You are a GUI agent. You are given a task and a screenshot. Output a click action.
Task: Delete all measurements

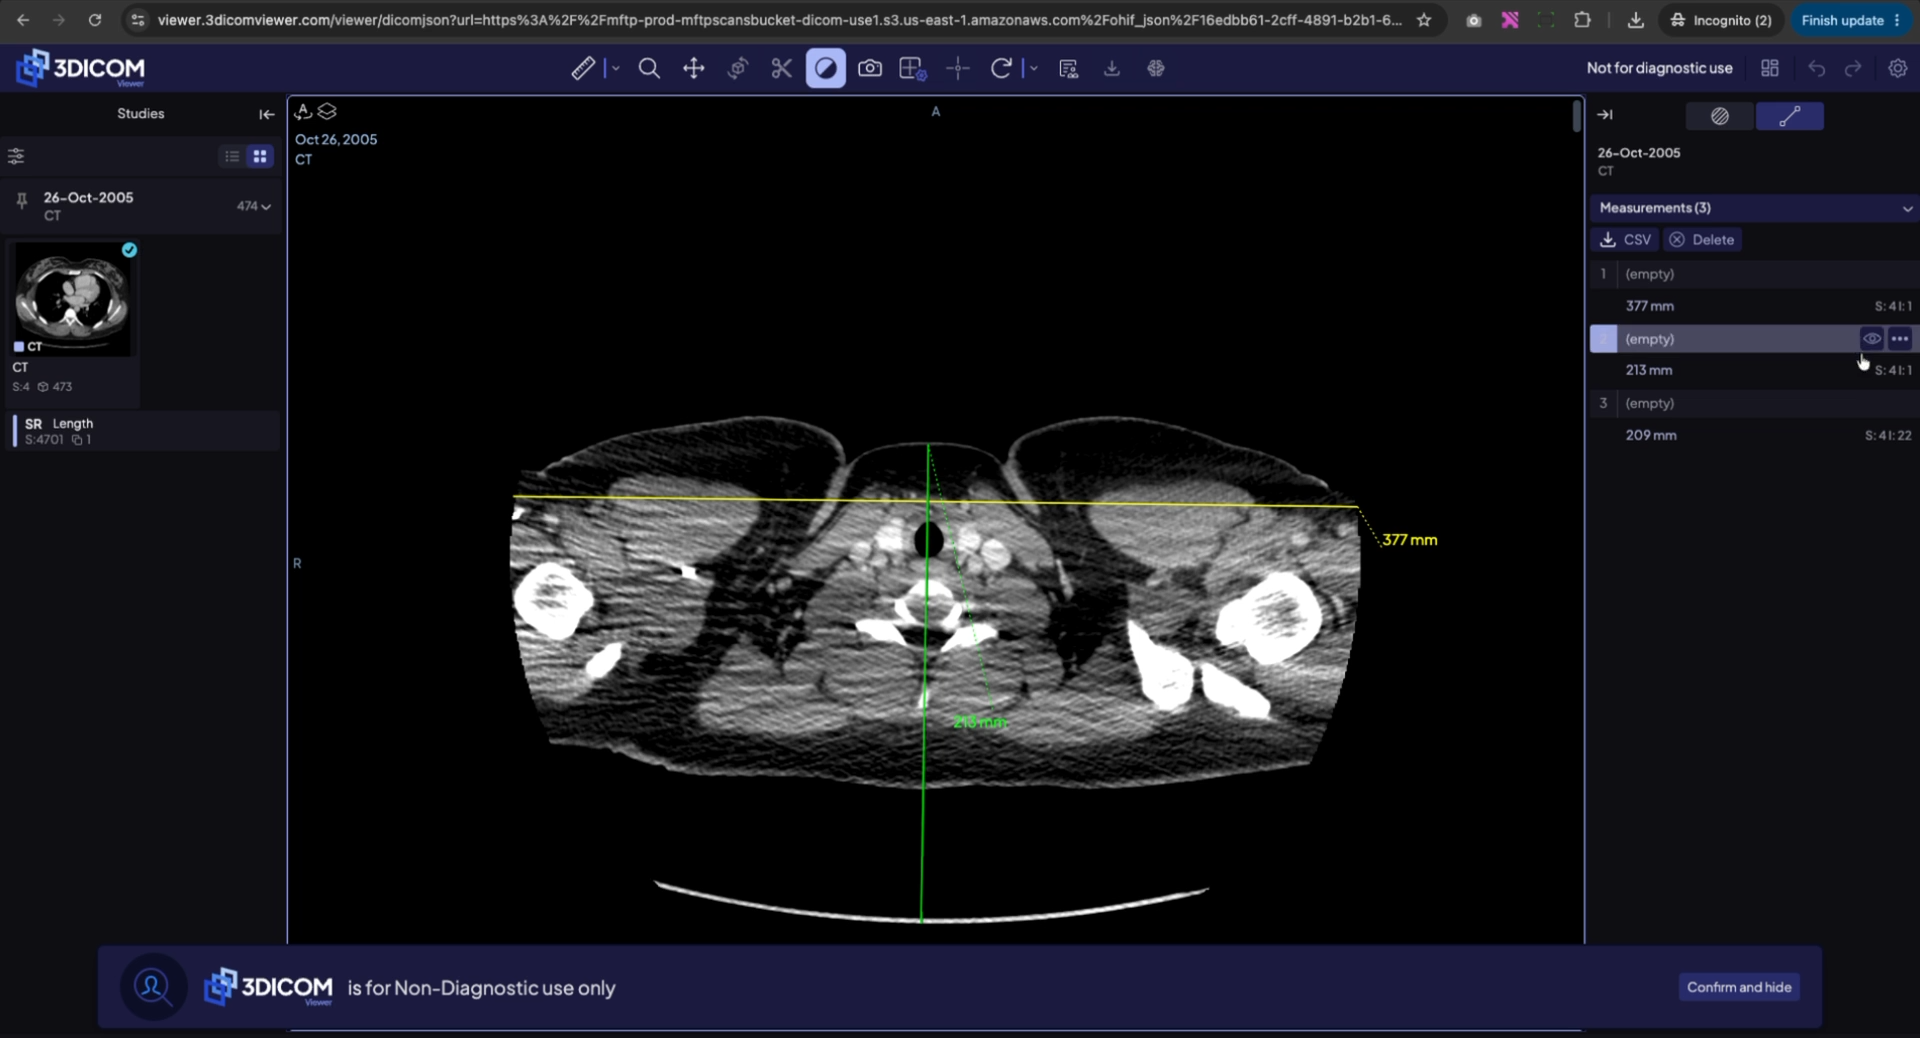coord(1702,240)
